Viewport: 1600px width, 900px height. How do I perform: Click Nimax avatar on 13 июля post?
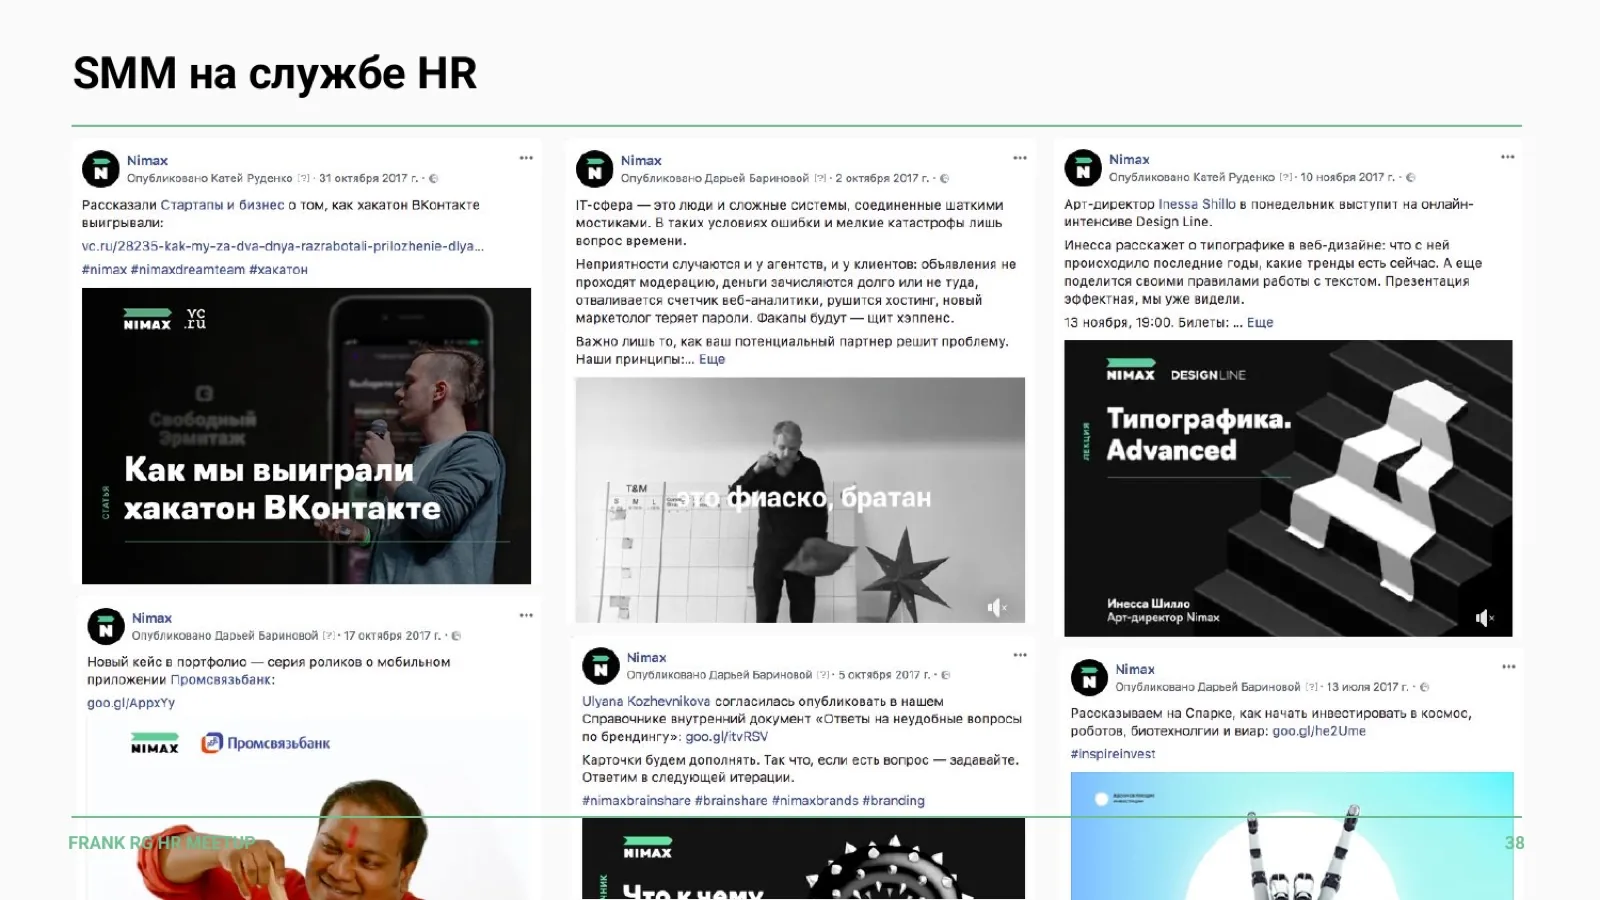click(1090, 678)
